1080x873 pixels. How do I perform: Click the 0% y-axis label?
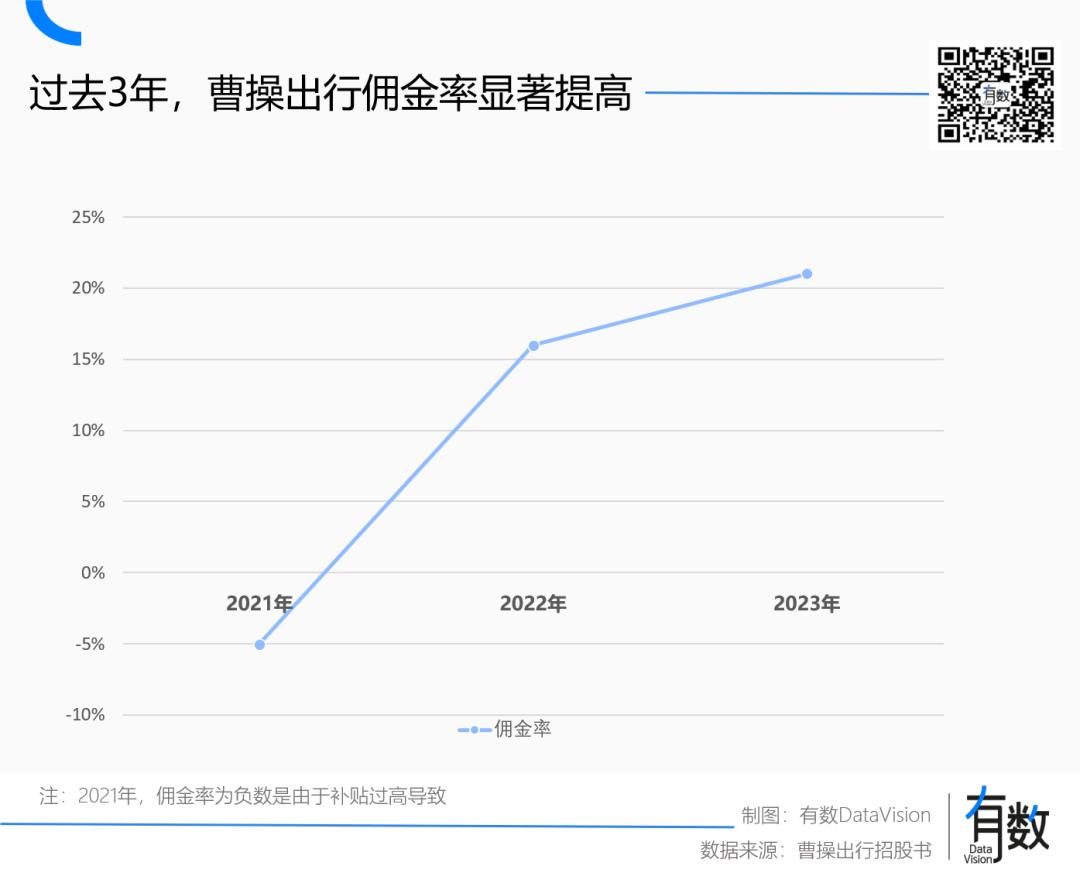click(93, 573)
